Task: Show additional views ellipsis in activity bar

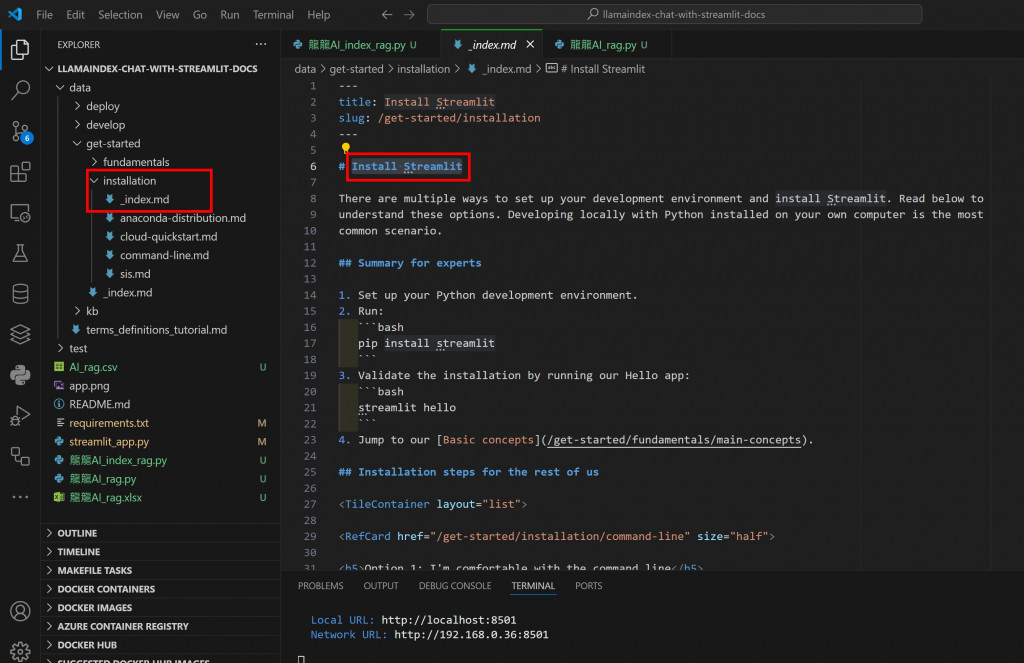Action: [20, 497]
